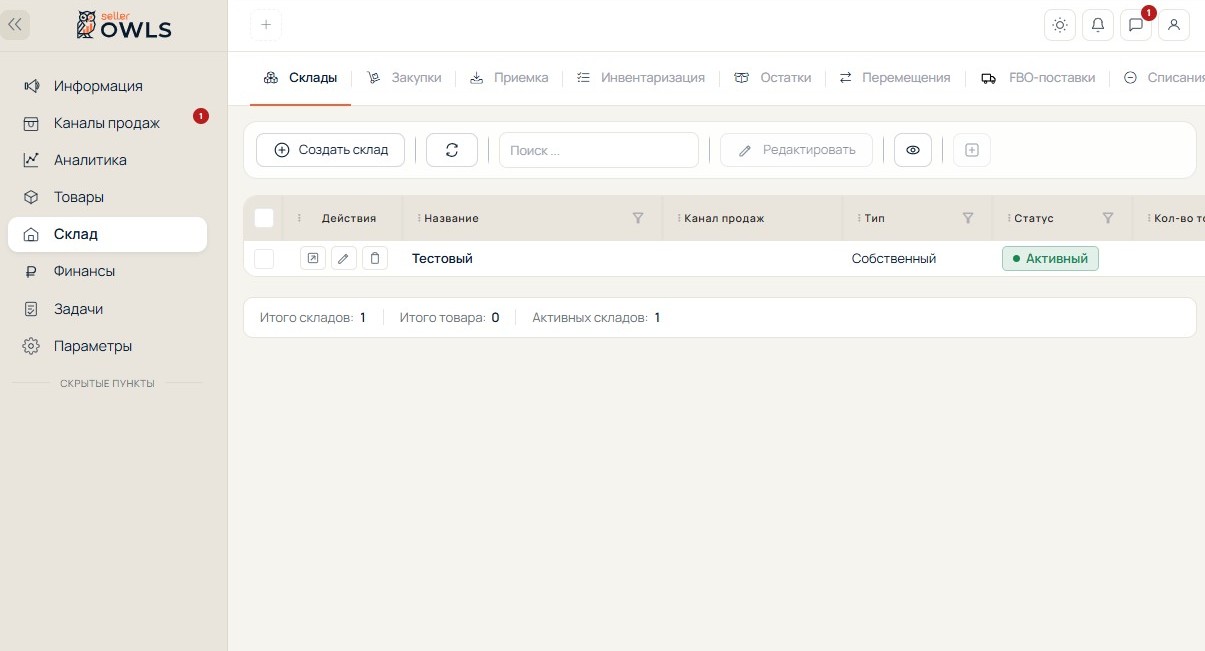Screen dimensions: 1205x651
Task: Click the Собственный type cell
Action: (x=894, y=259)
